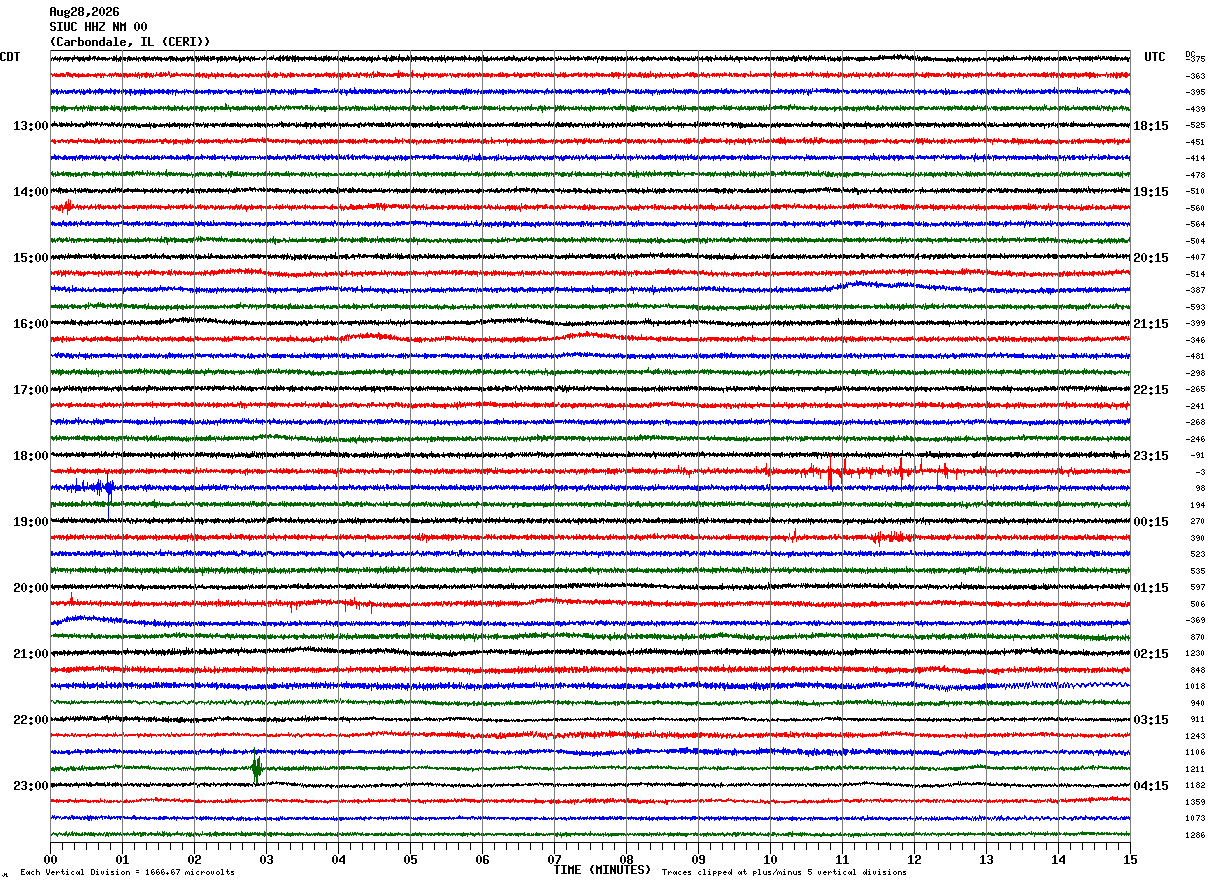Click the 13:00 CDT time label
Screen dimensions: 1210x886
[x=30, y=126]
